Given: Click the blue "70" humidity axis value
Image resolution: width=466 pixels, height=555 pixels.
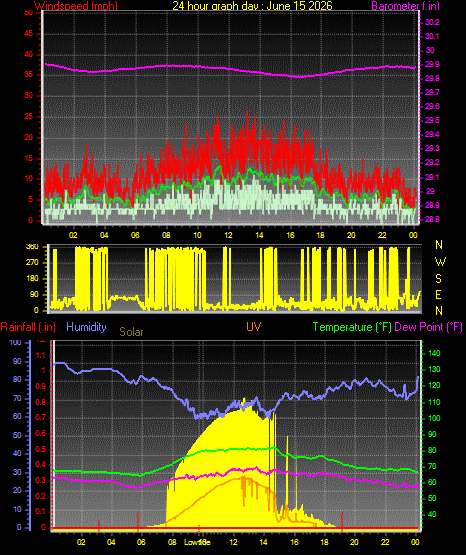Looking at the screenshot, I should [17, 399].
